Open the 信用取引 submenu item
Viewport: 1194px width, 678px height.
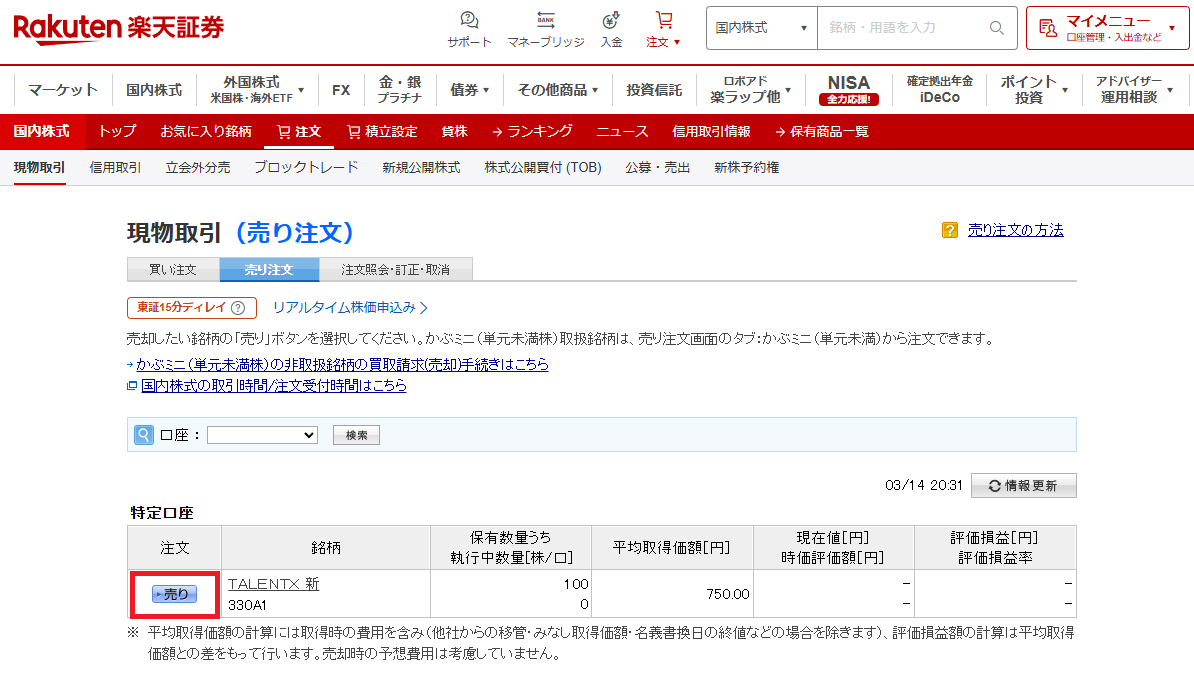pos(115,168)
